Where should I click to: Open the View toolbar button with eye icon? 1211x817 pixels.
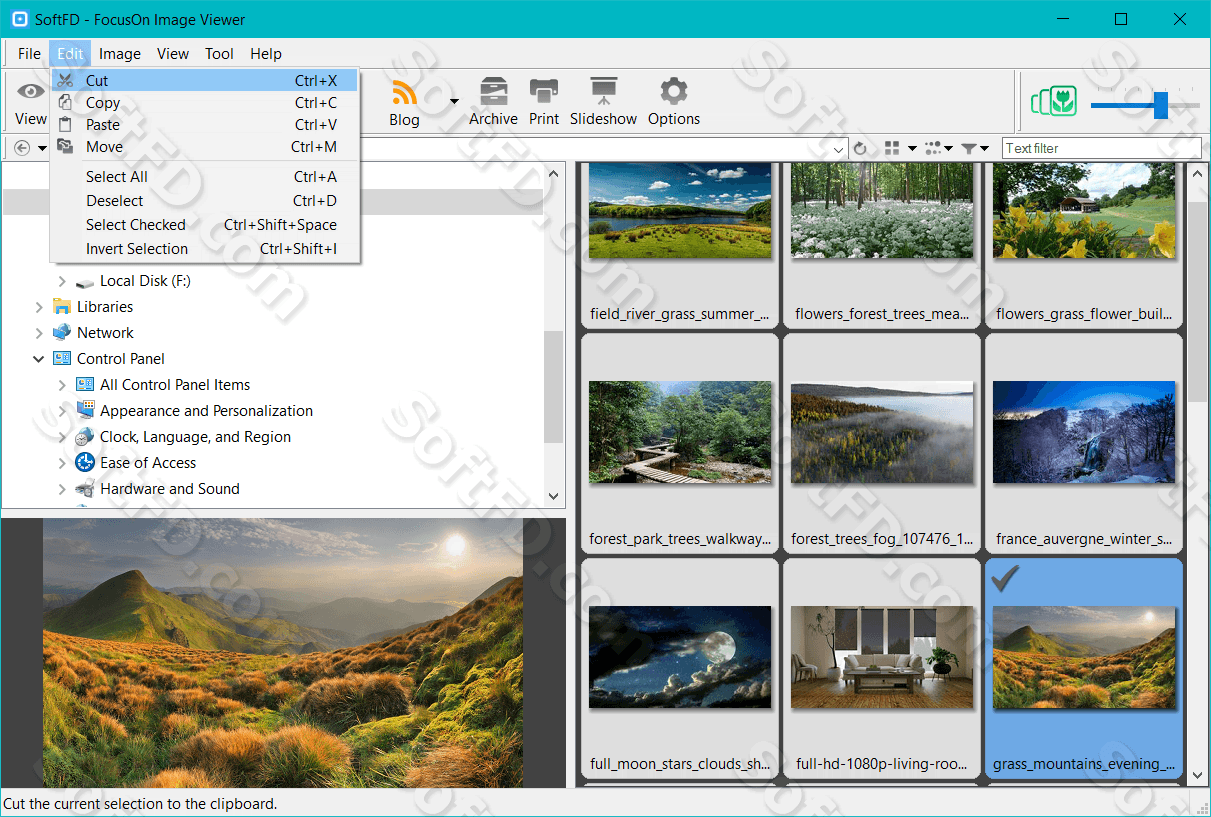(x=30, y=102)
